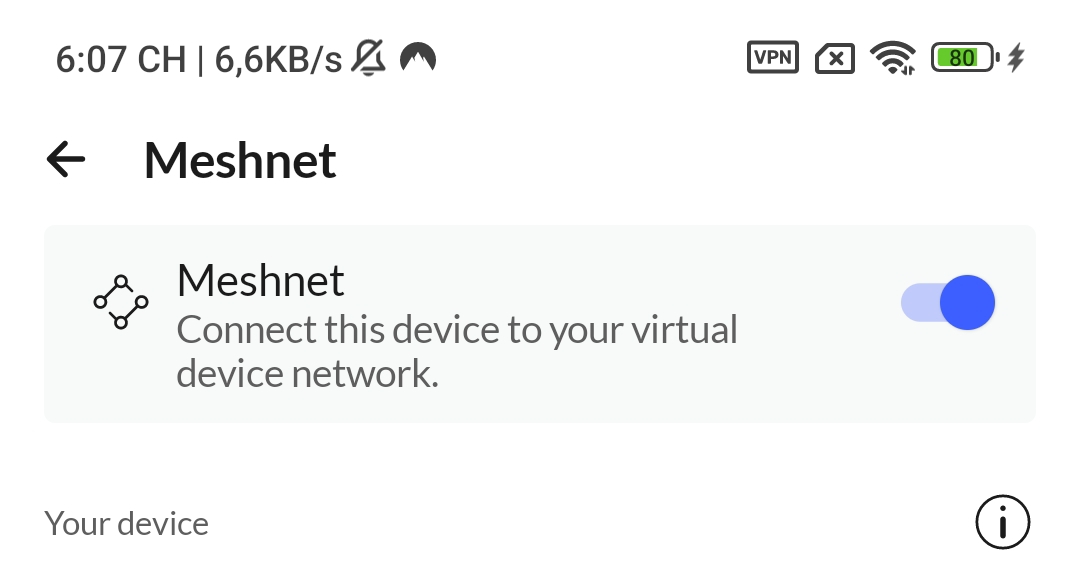The height and width of the screenshot is (575, 1080).
Task: Tap the Meshnet page title
Action: click(x=240, y=160)
